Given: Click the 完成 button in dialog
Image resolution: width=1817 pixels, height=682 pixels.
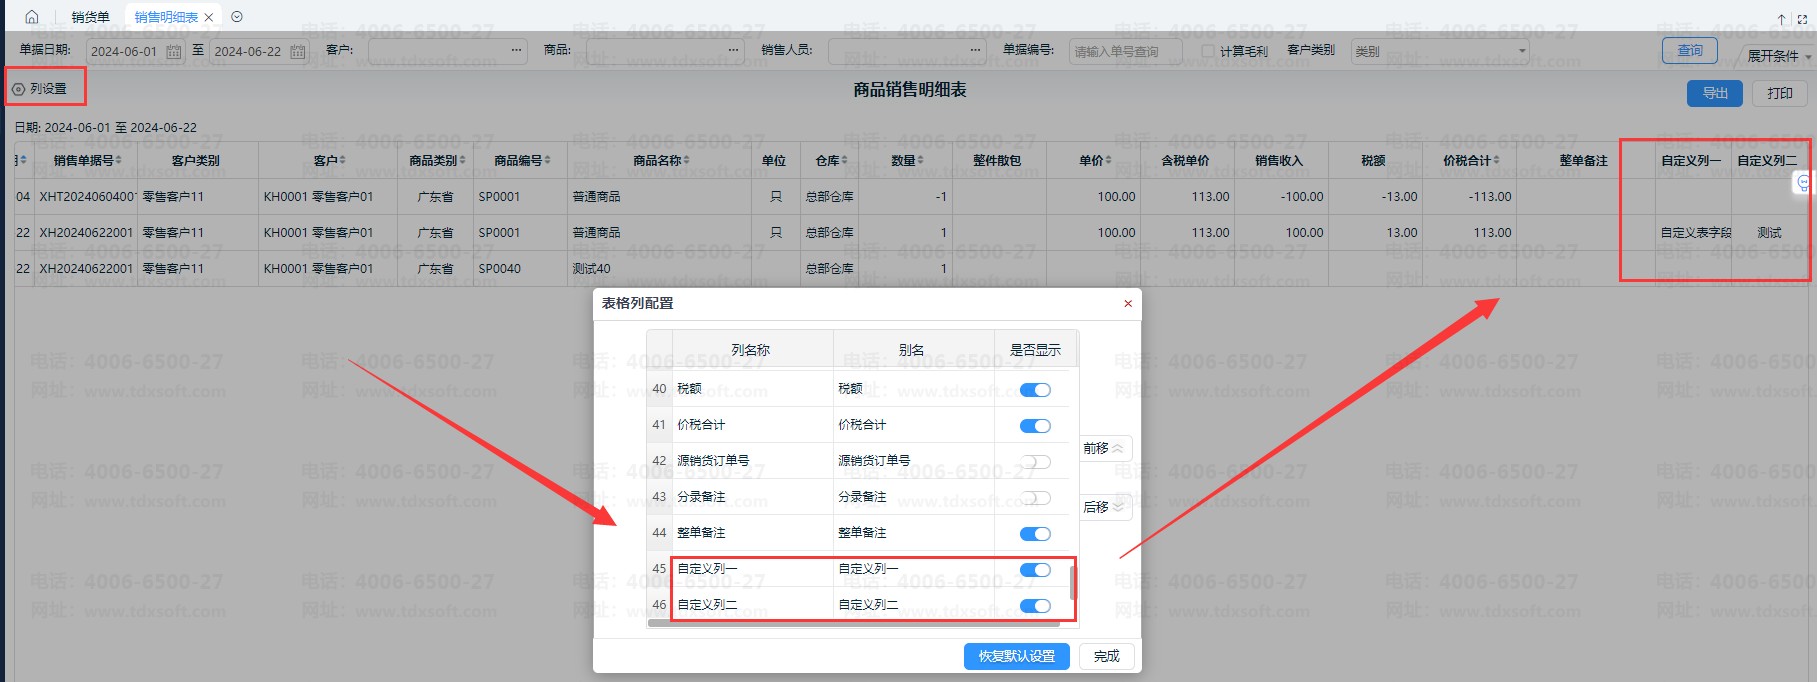Looking at the screenshot, I should point(1106,656).
